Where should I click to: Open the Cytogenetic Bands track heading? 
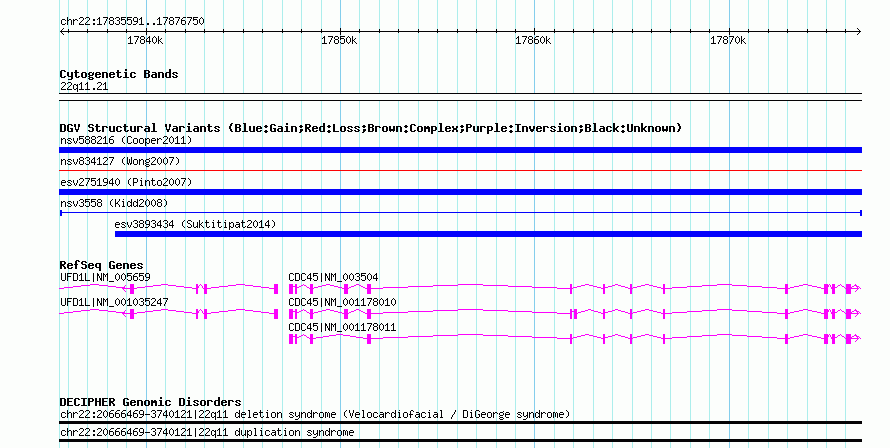click(119, 74)
